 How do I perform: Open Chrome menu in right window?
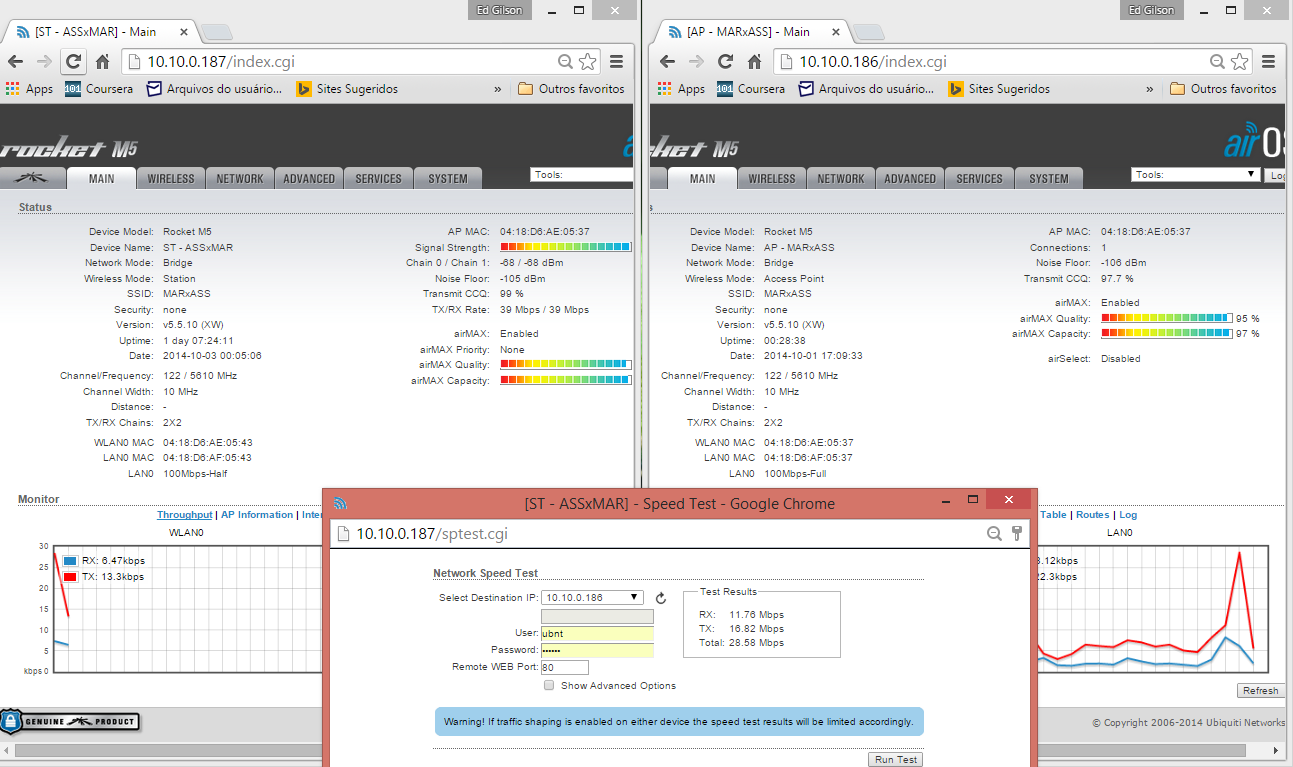pyautogui.click(x=1269, y=62)
